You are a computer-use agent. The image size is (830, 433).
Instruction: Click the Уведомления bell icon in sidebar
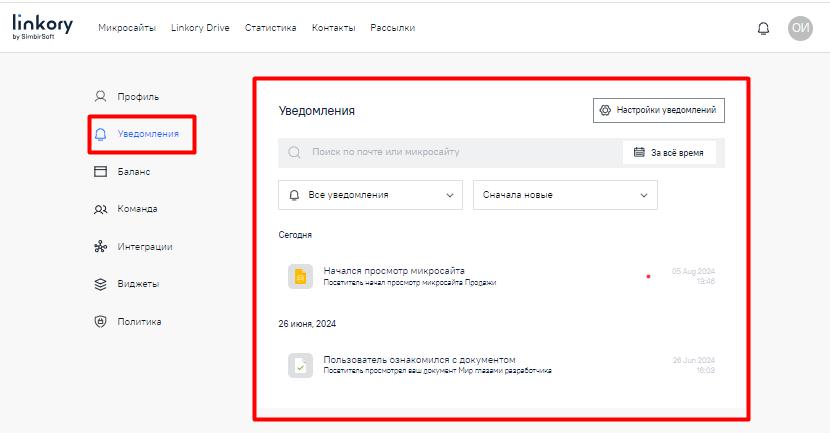[100, 134]
